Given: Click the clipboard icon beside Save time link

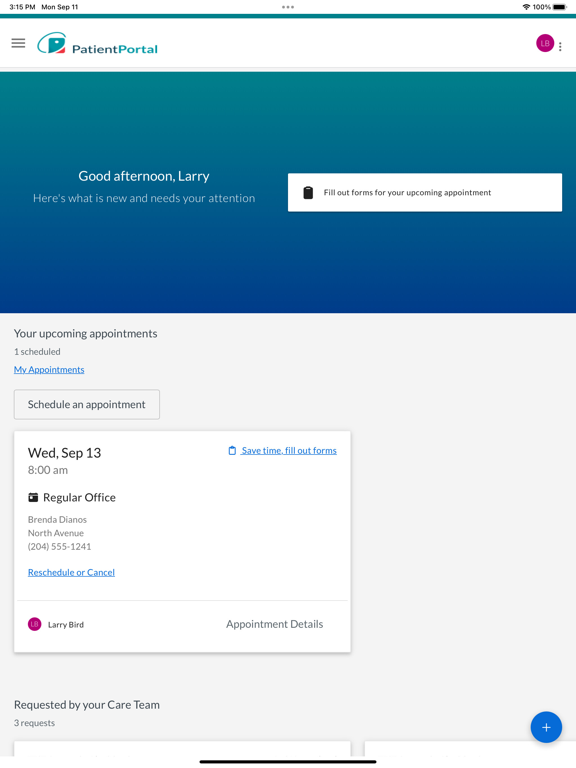Looking at the screenshot, I should point(232,451).
